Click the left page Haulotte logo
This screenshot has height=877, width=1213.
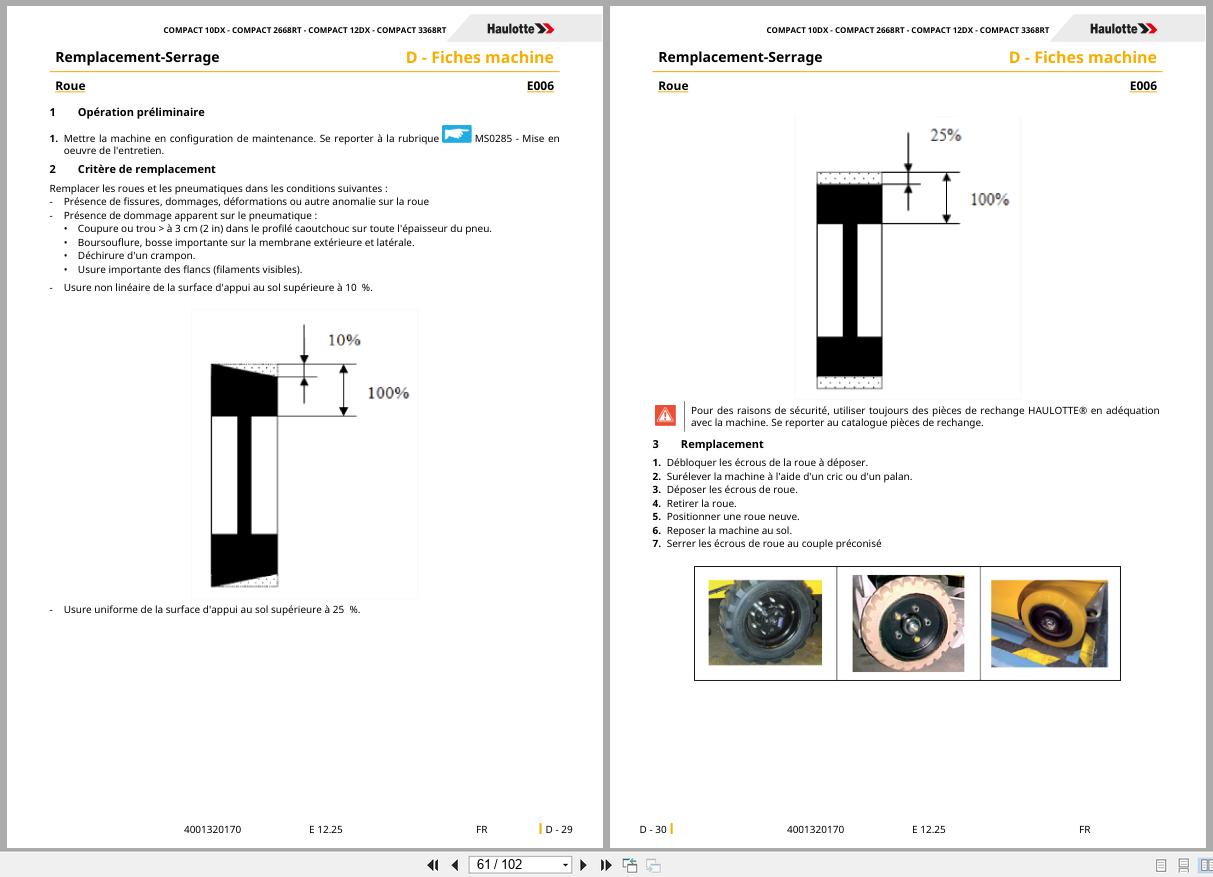pos(520,29)
